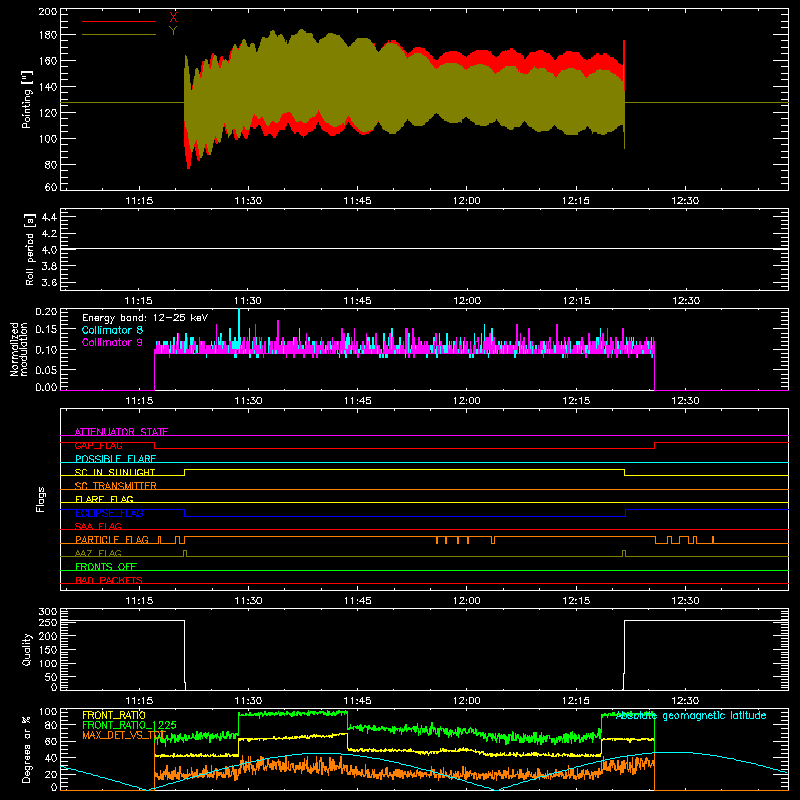This screenshot has height=800, width=800.
Task: Click the red X legend line sample
Action: (119, 21)
